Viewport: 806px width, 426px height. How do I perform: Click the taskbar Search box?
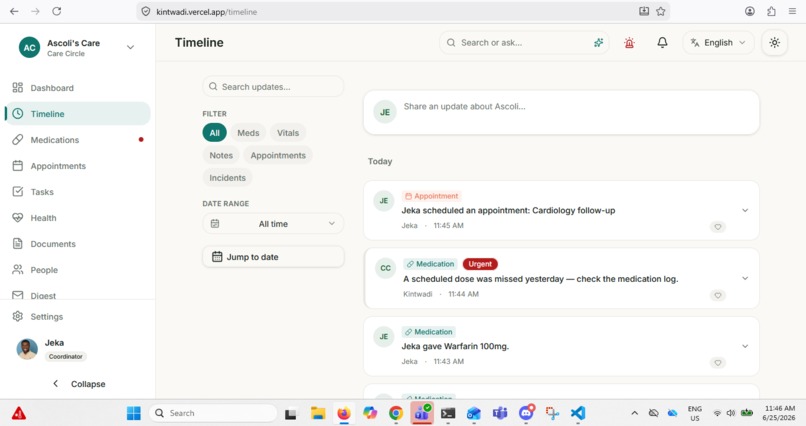pos(213,413)
